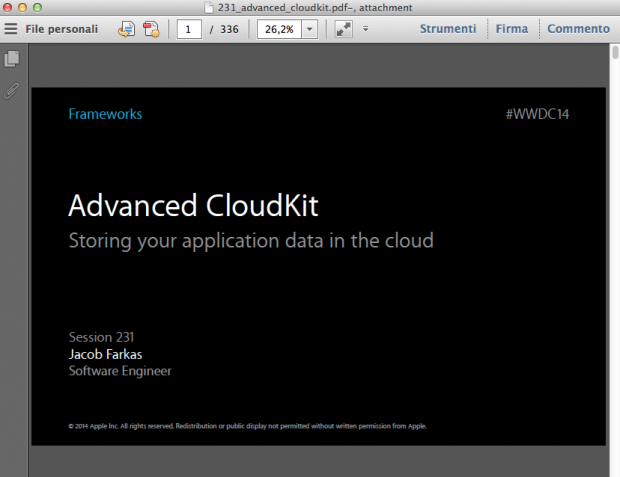This screenshot has width=620, height=477.
Task: Open the toolbar customize dropdown arrow
Action: pyautogui.click(x=366, y=29)
